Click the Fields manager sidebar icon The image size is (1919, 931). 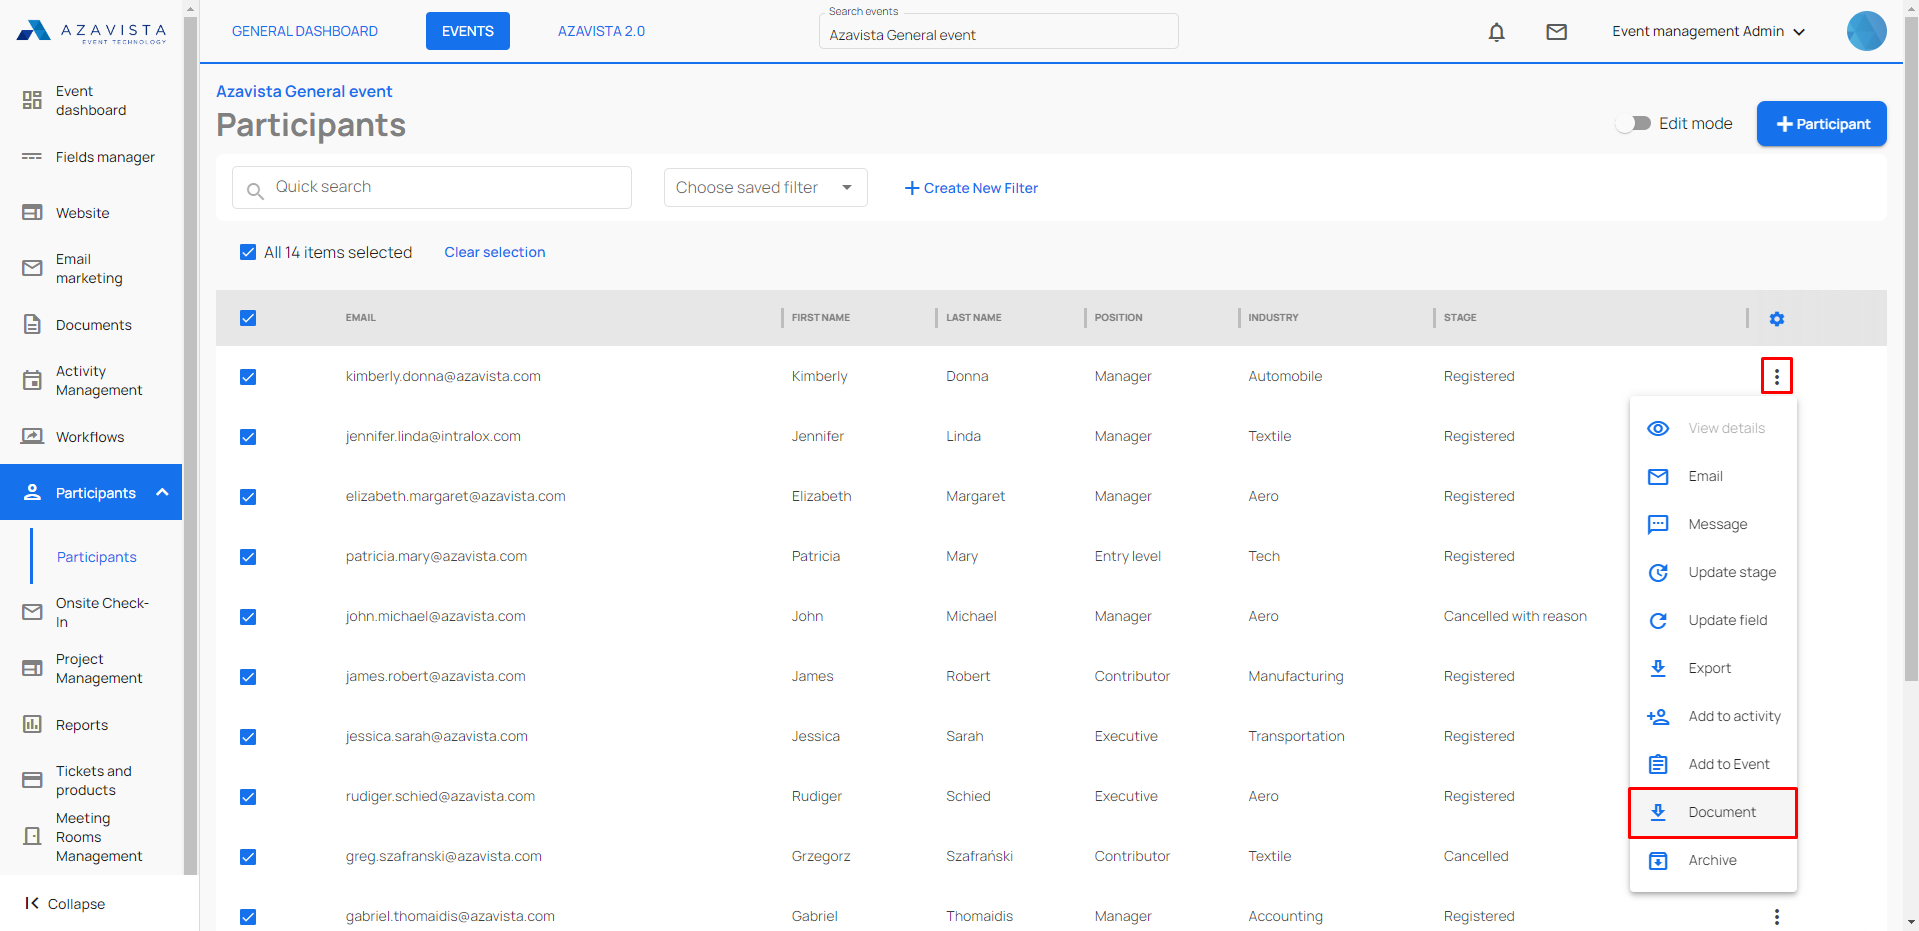point(32,157)
